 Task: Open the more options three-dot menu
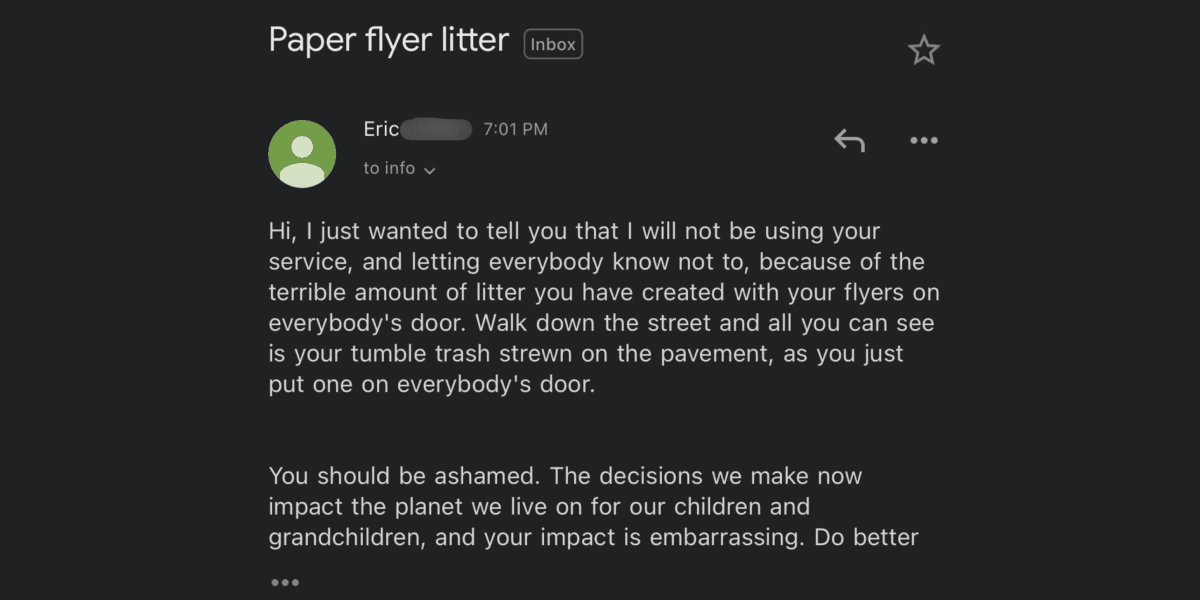[923, 141]
